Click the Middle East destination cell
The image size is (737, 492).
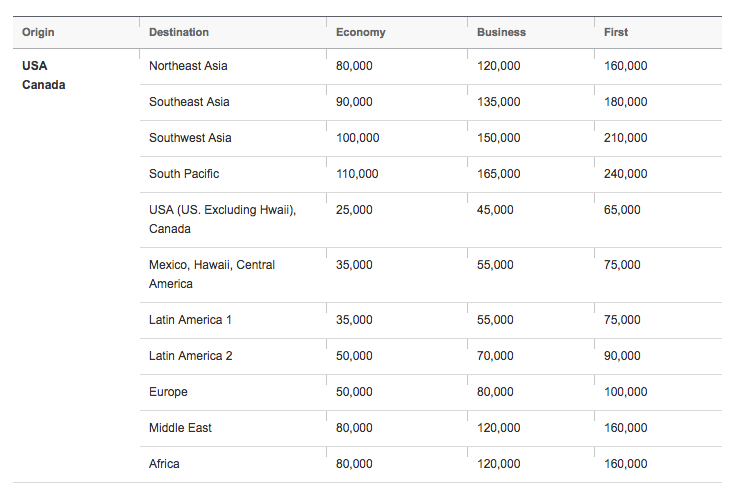[180, 428]
